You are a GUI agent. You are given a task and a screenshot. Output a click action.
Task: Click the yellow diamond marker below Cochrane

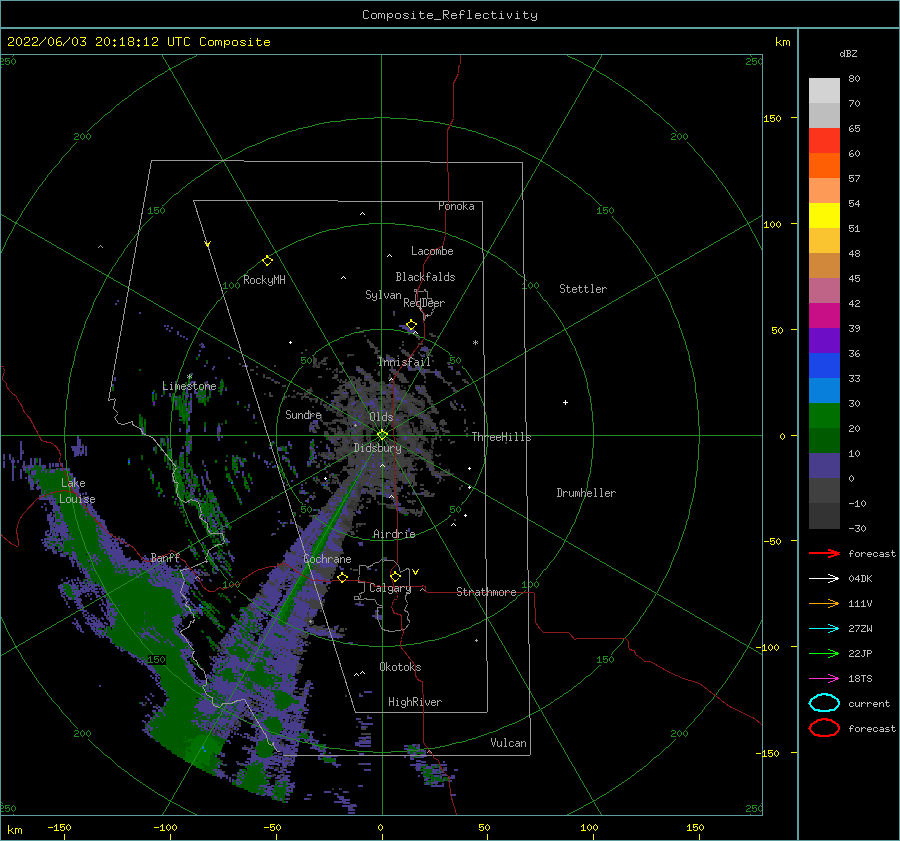coord(342,577)
